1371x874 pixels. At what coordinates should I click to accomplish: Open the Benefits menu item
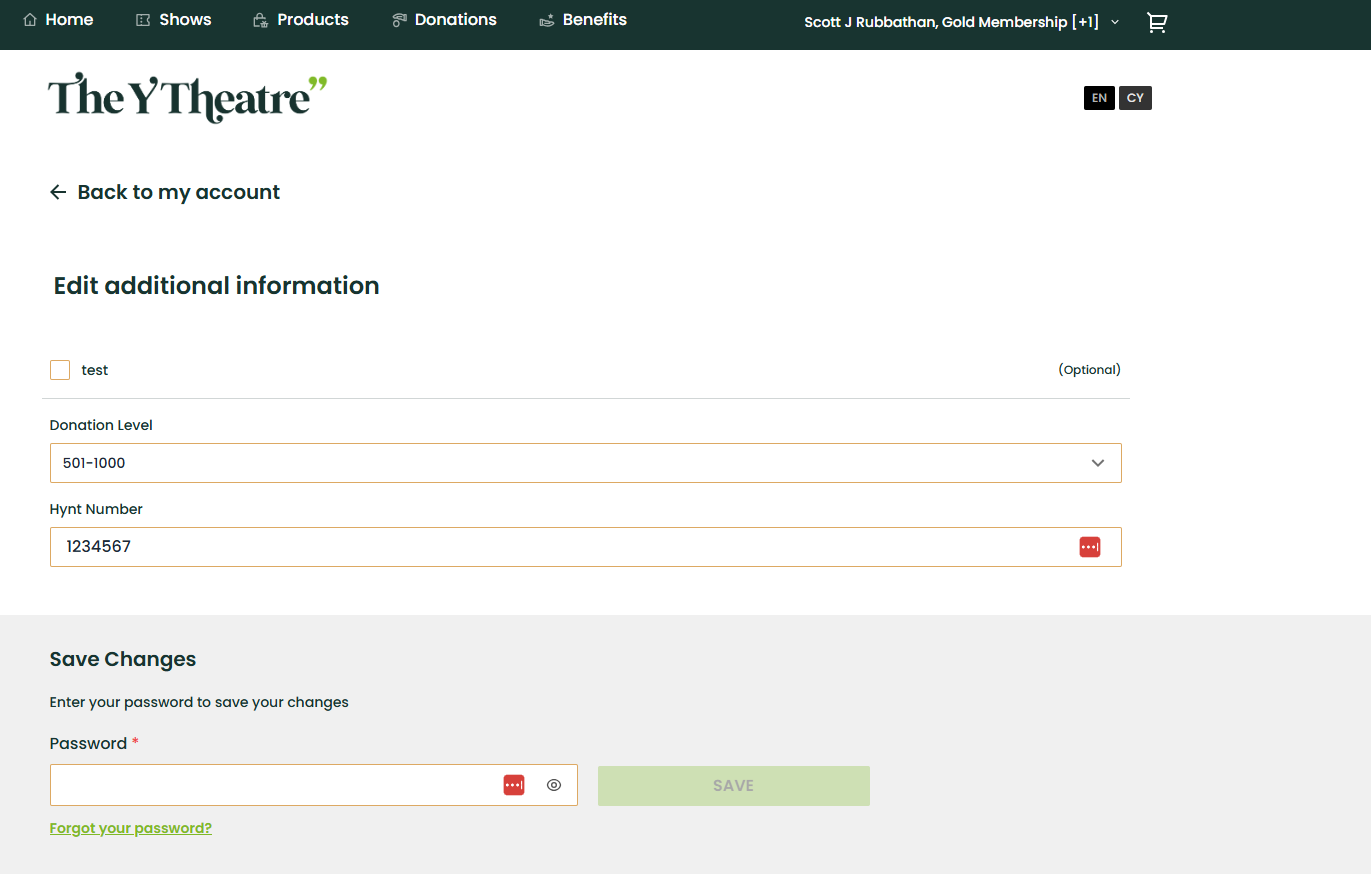click(583, 20)
